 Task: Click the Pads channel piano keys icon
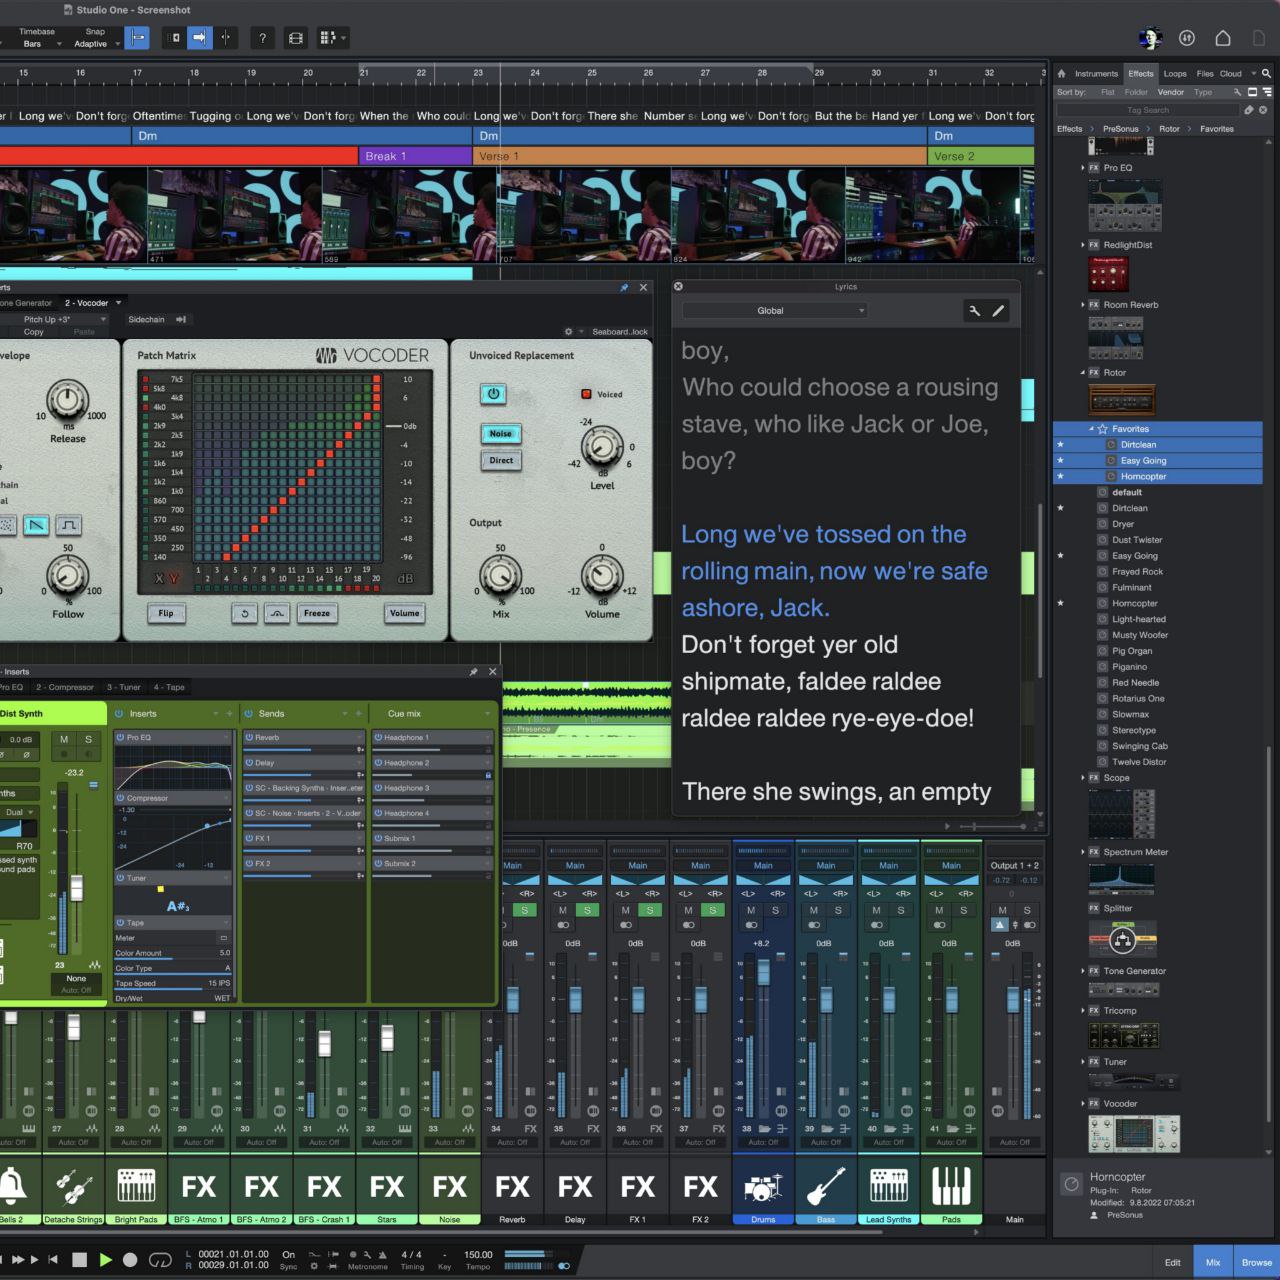tap(951, 1187)
